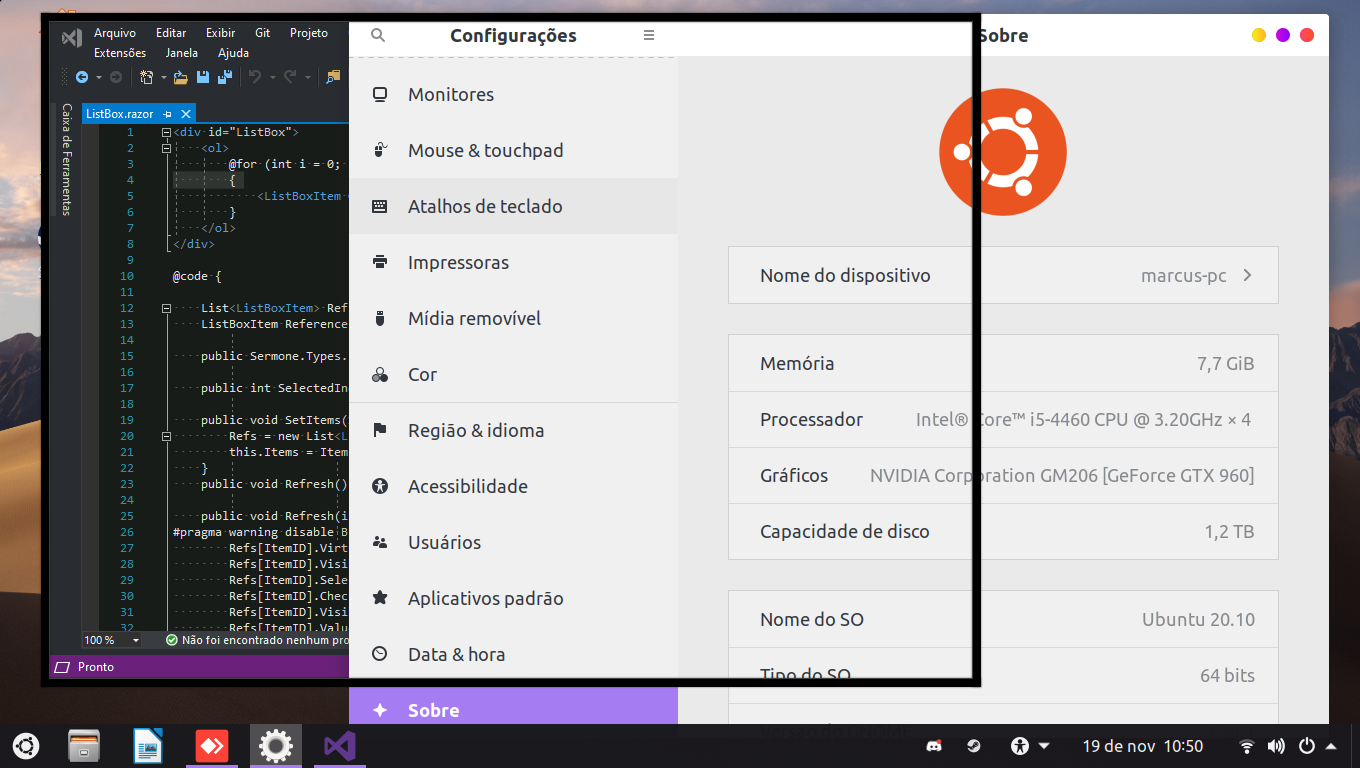The width and height of the screenshot is (1360, 768).
Task: Click the Redo icon in the toolbar
Action: [292, 77]
